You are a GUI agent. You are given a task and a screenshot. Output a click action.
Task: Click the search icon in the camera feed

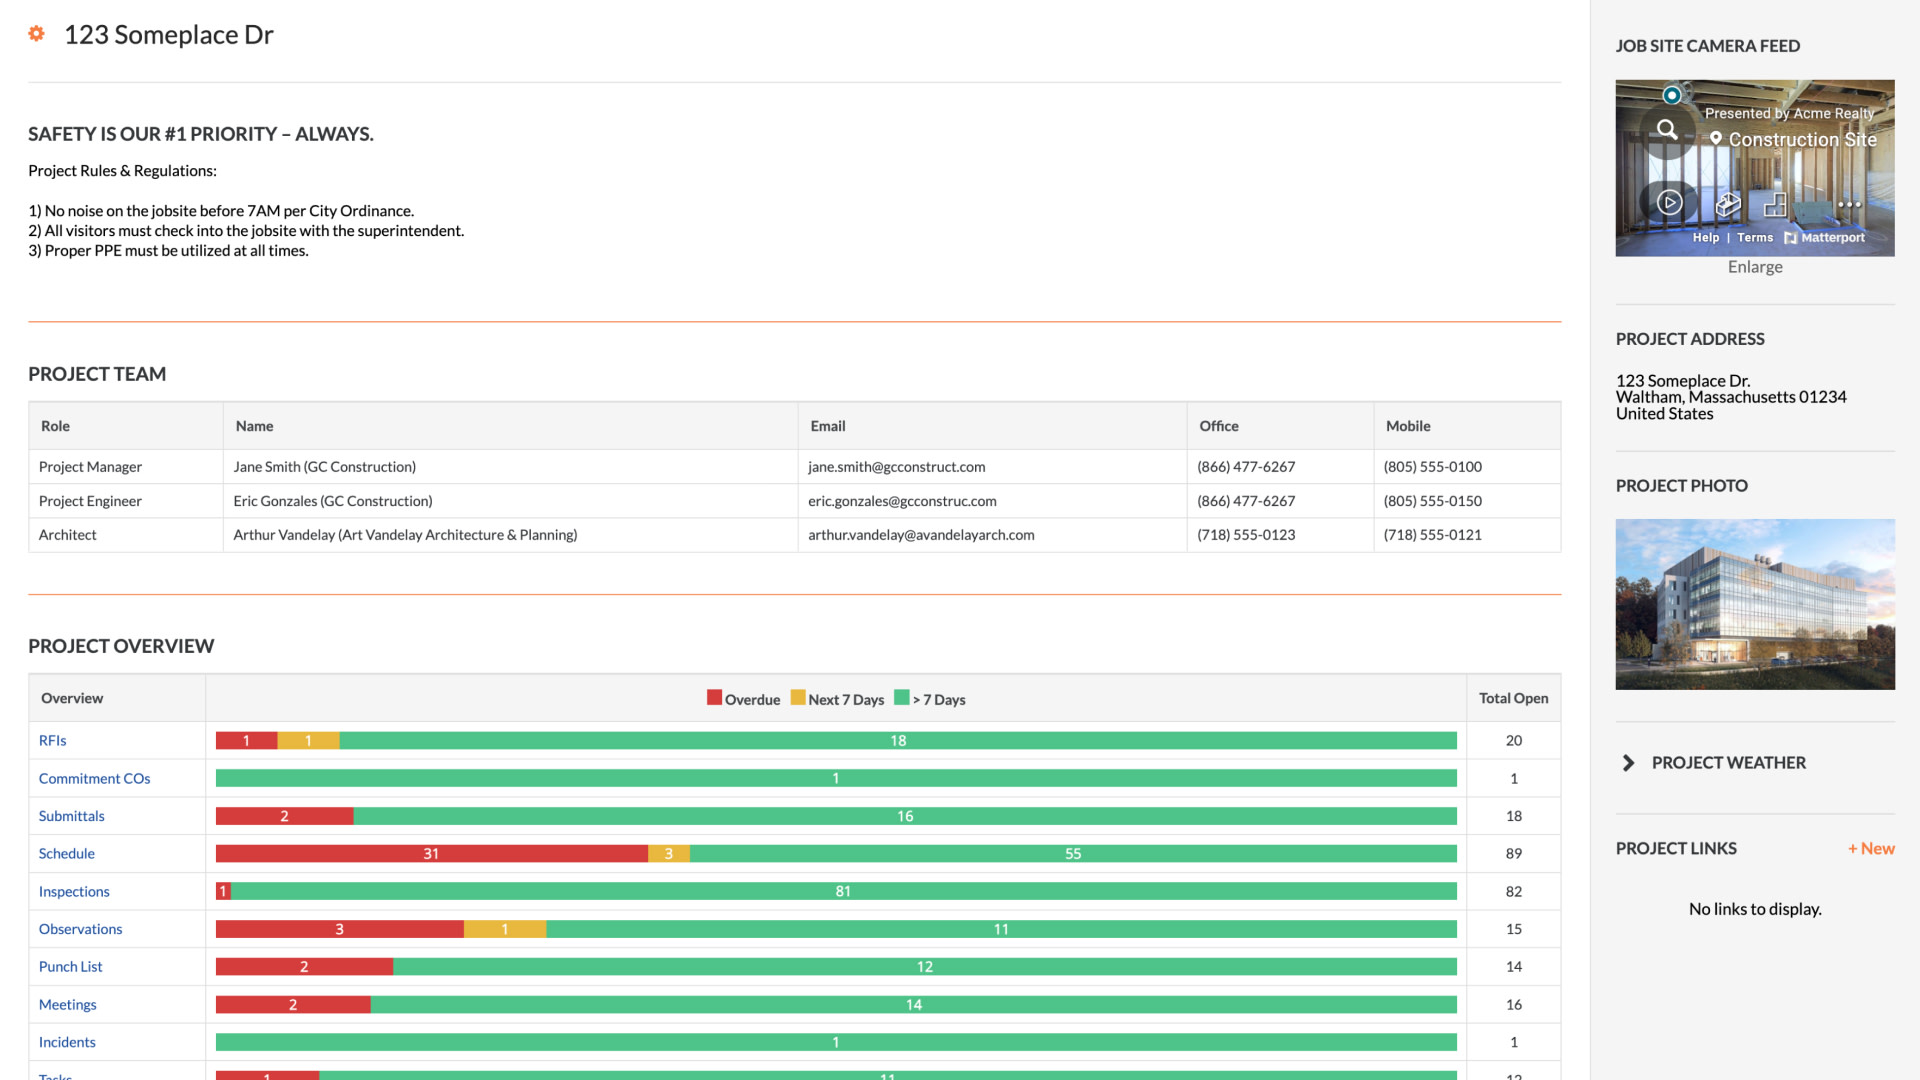(1666, 129)
